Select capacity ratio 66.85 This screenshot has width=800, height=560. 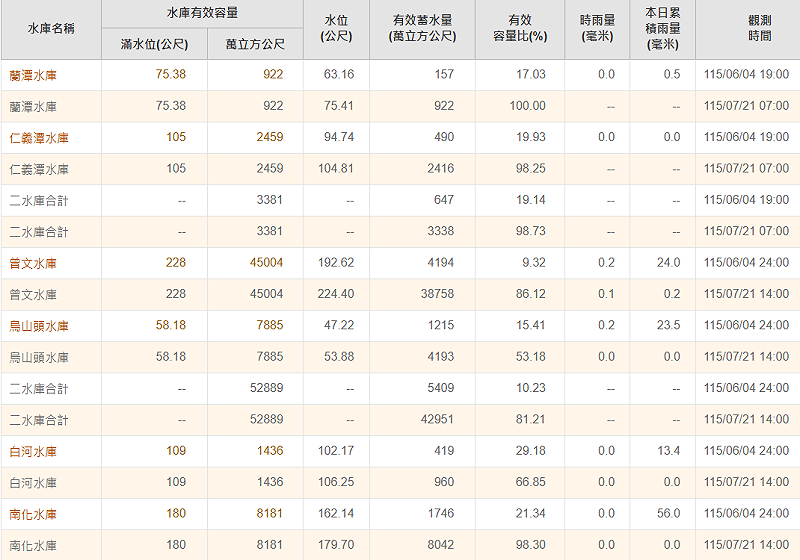531,482
